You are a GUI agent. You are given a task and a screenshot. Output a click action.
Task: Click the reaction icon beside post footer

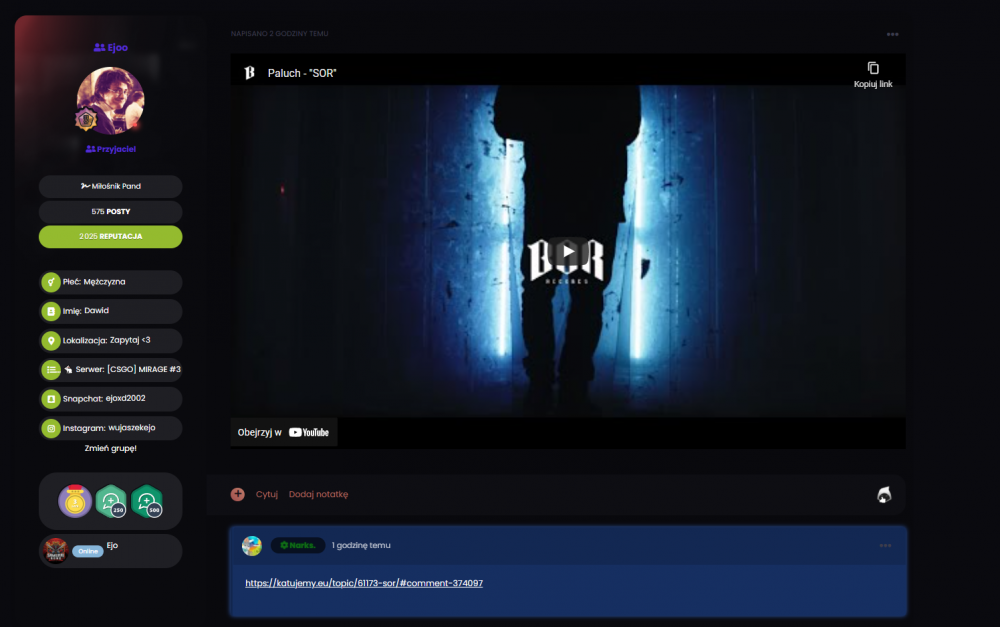(884, 495)
